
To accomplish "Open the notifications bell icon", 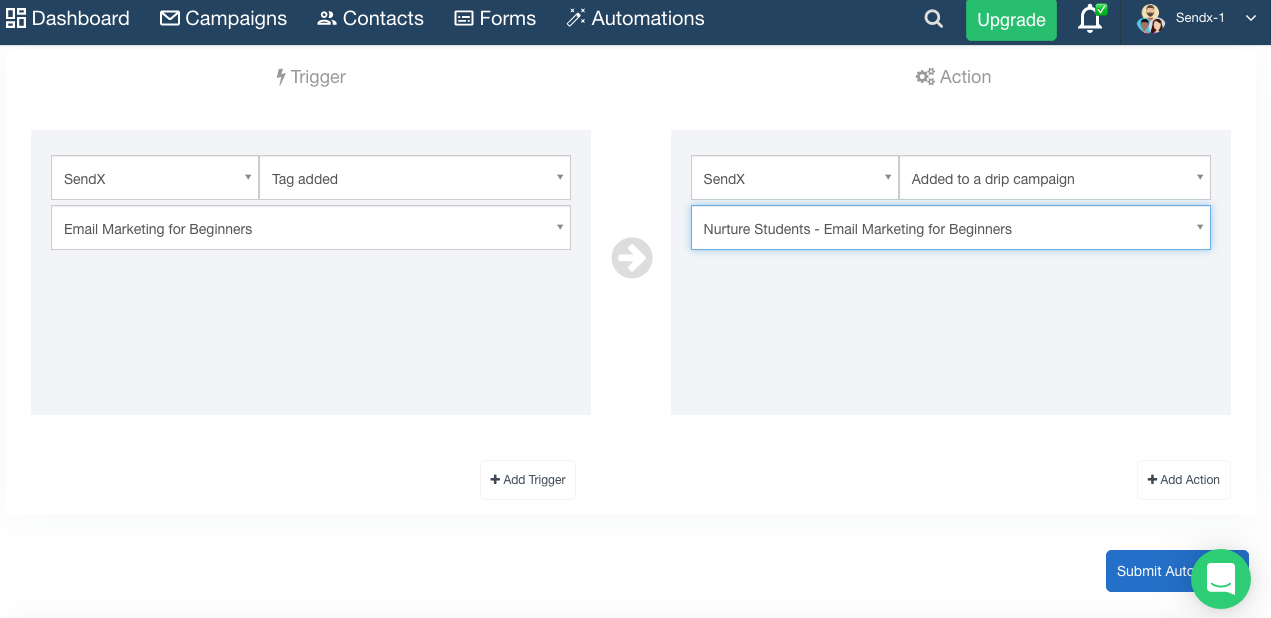I will 1091,19.
